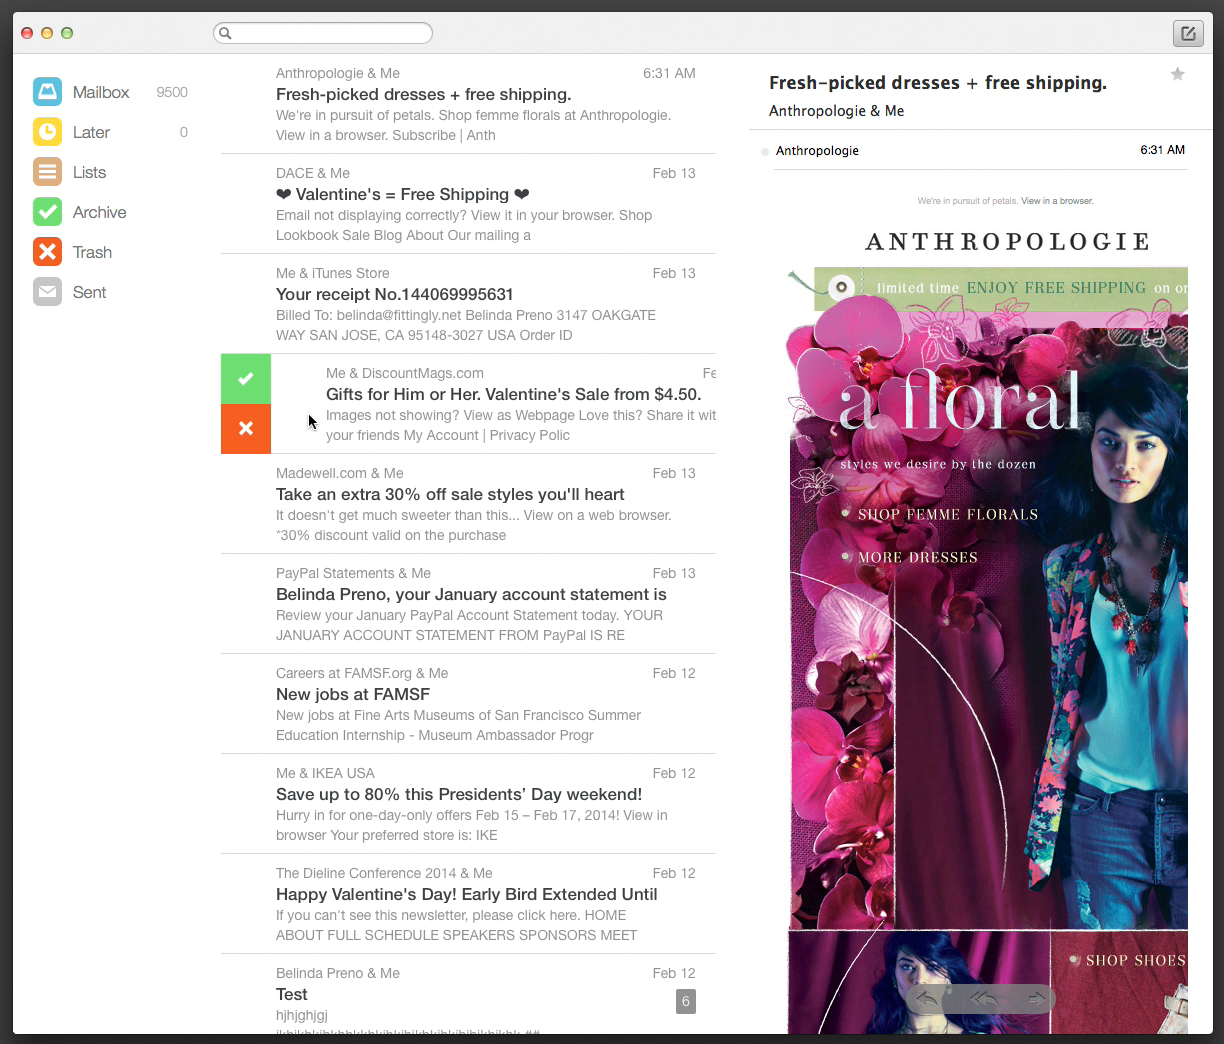Open 'Belinda Preno, your January account statement' email
1224x1044 pixels.
click(x=468, y=604)
